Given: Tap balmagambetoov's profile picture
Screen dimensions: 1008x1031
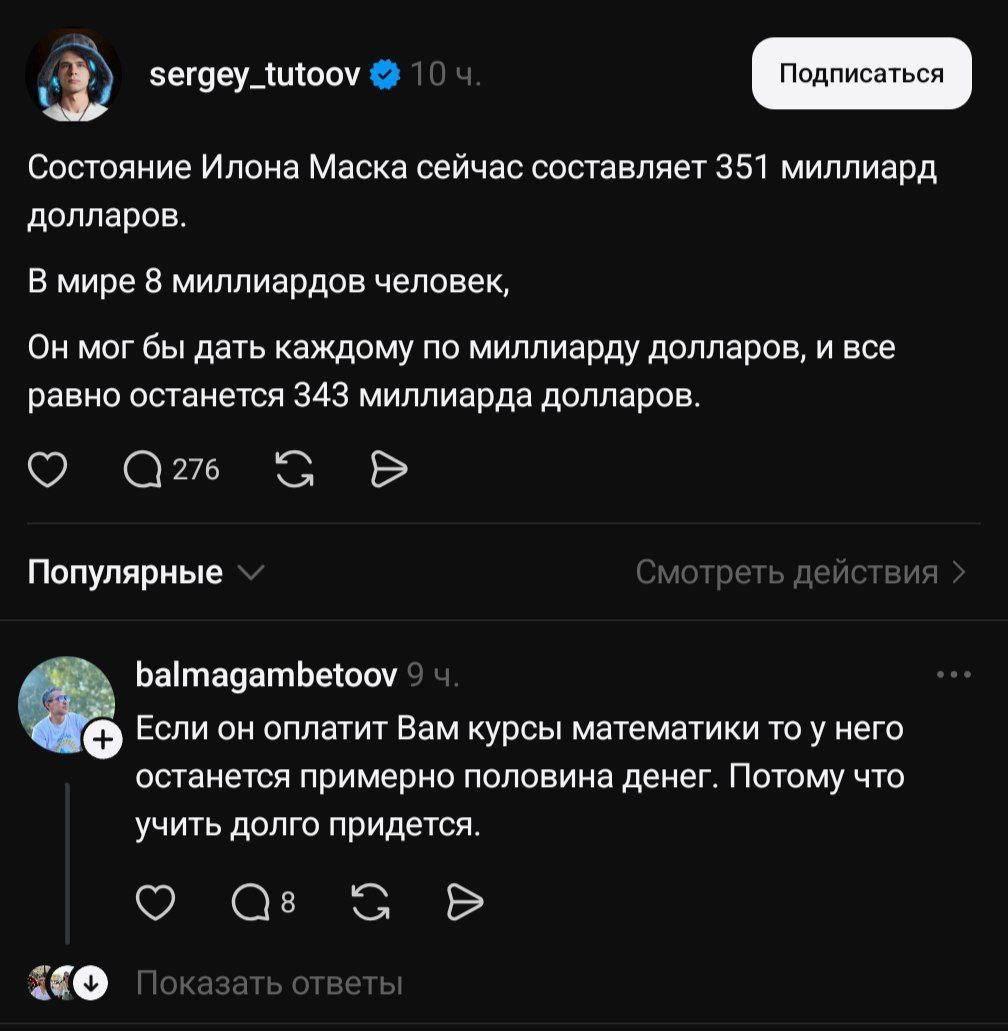Looking at the screenshot, I should pyautogui.click(x=64, y=702).
